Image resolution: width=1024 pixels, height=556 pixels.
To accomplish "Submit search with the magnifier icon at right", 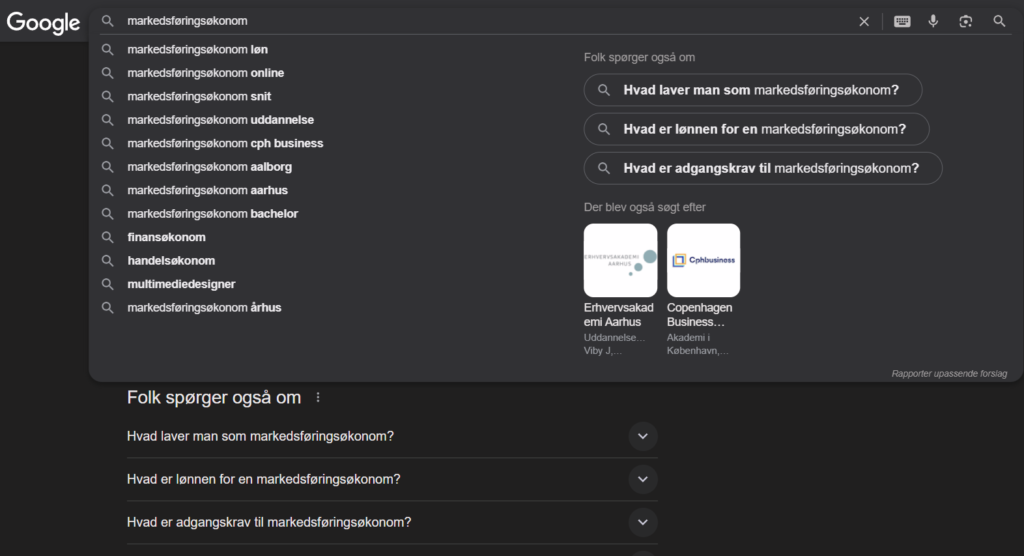I will click(x=999, y=21).
